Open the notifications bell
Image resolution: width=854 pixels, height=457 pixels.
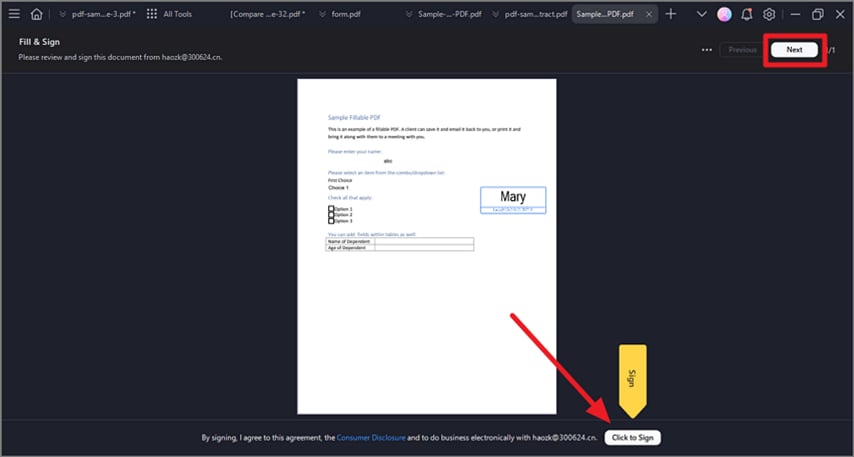pyautogui.click(x=747, y=14)
